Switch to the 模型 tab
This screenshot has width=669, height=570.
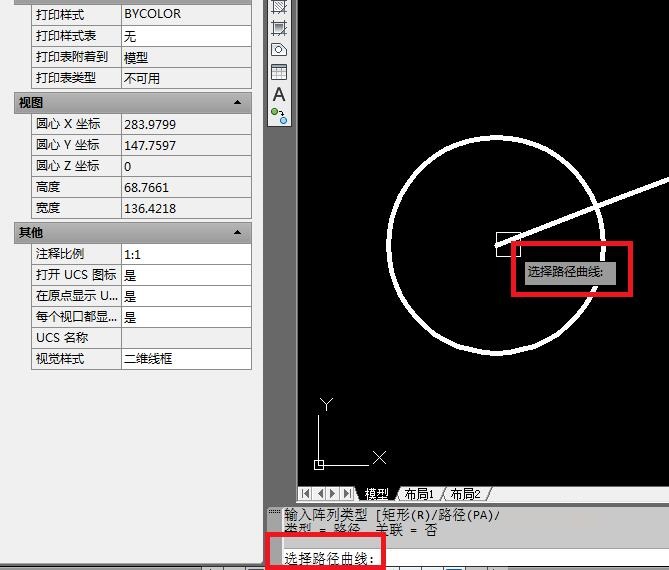(x=376, y=494)
